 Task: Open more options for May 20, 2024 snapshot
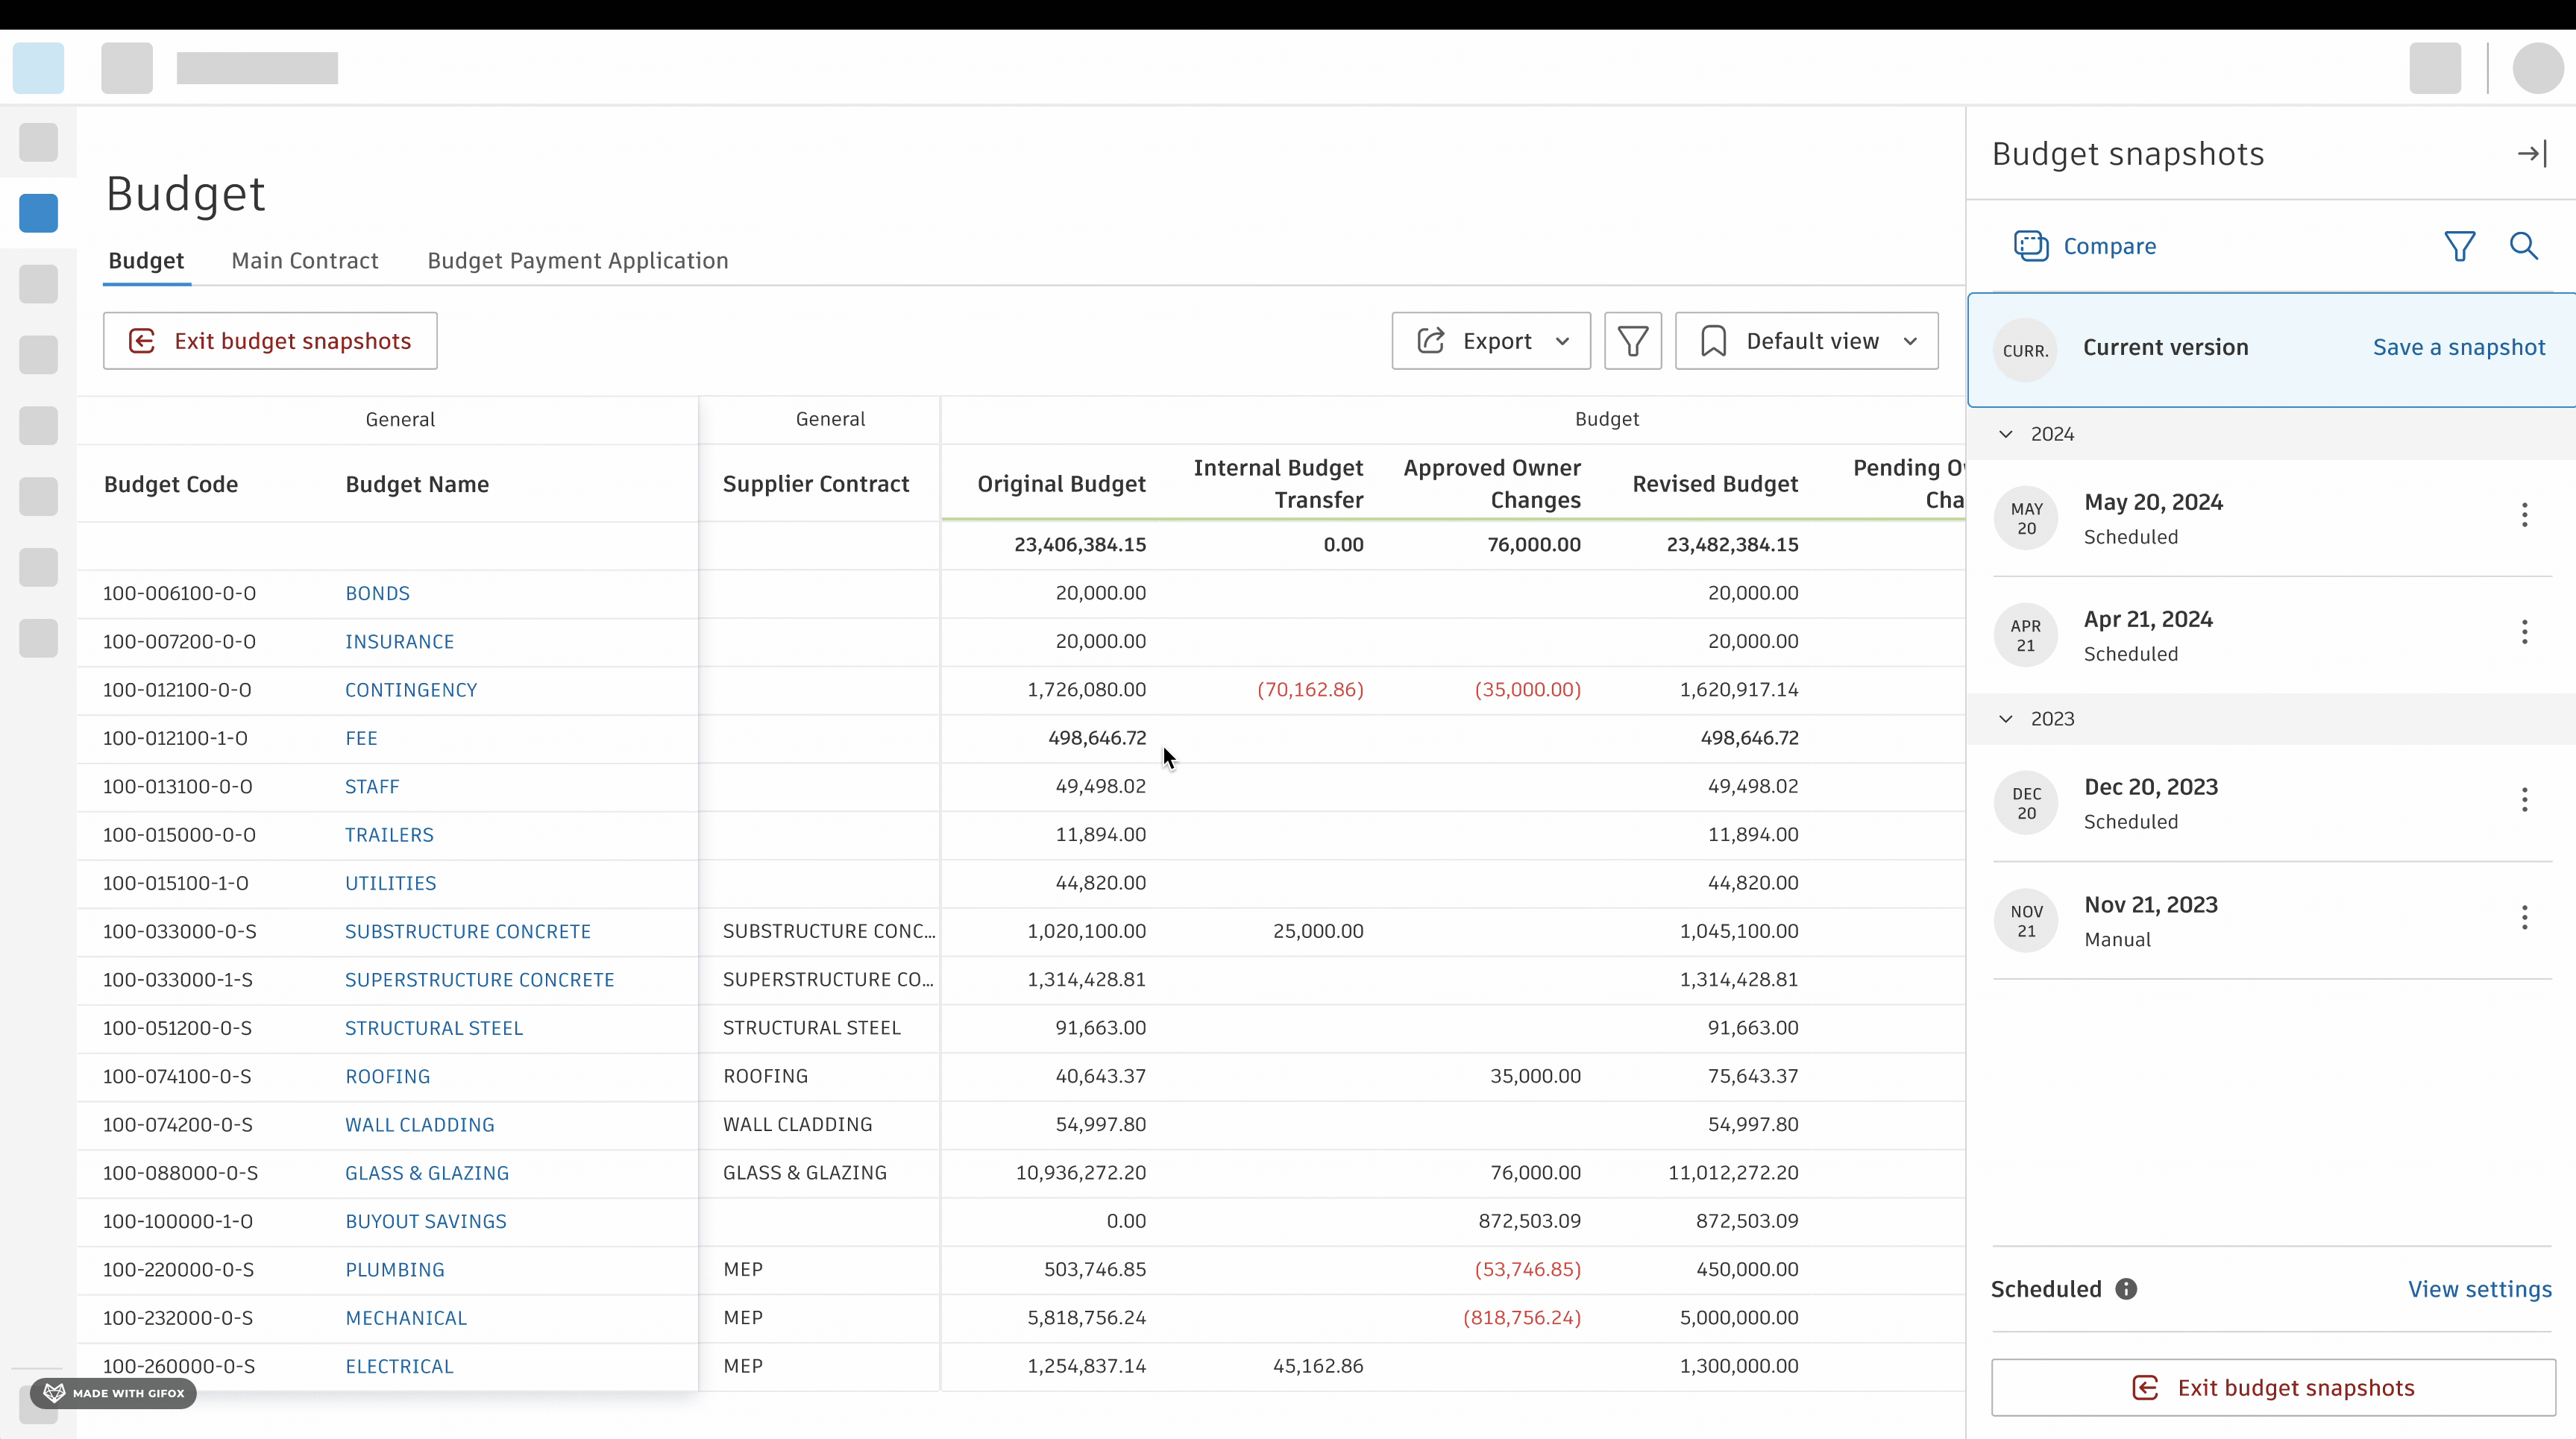click(x=2524, y=515)
